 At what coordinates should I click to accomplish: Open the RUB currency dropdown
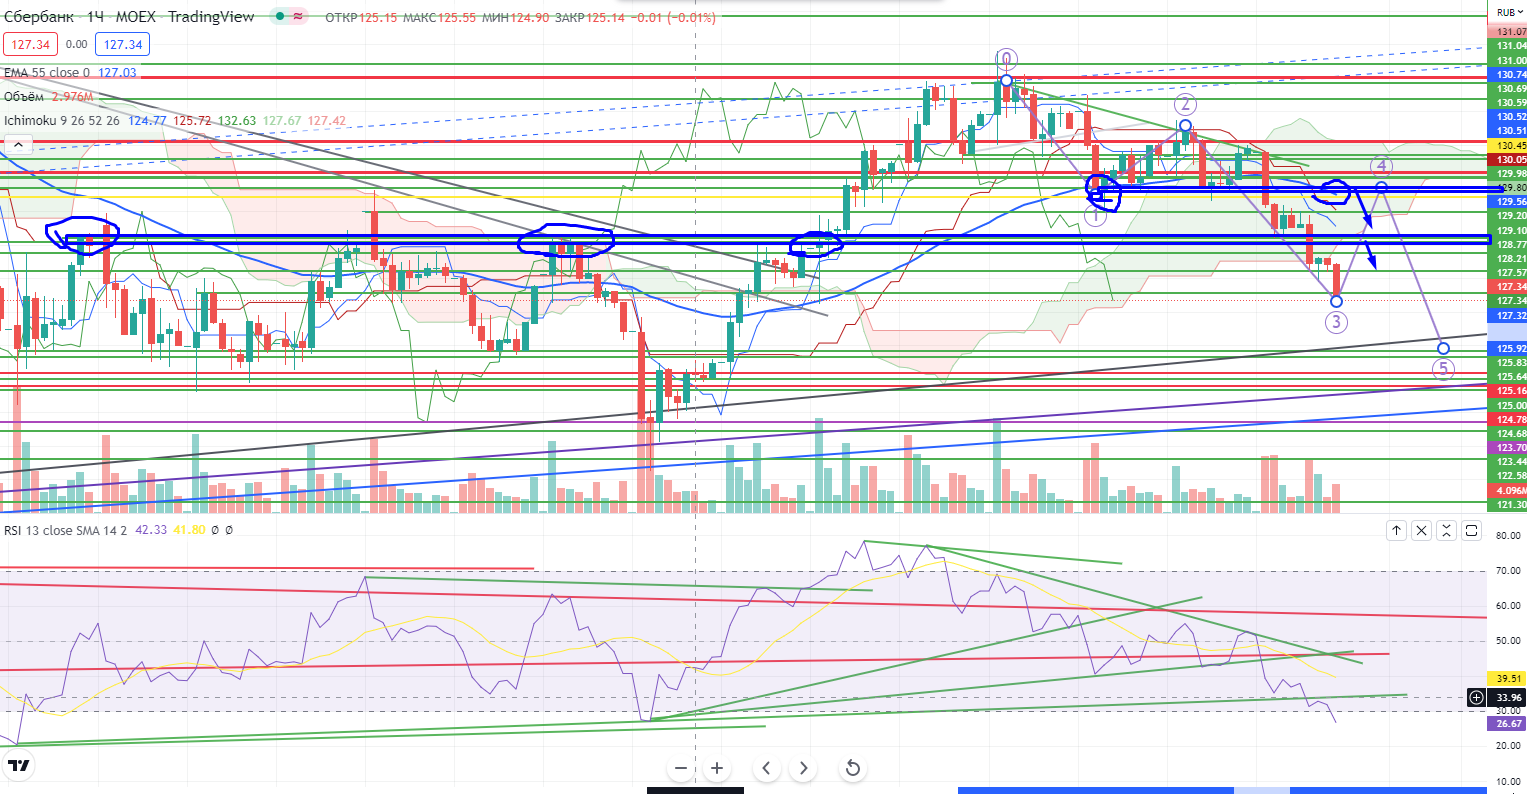1508,12
